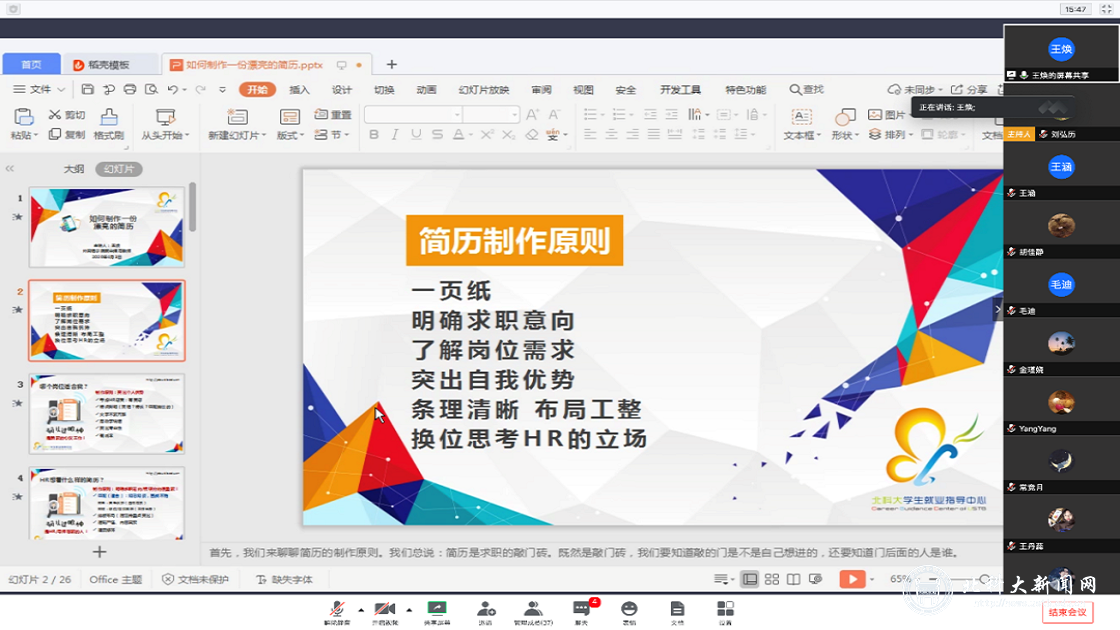This screenshot has height=630, width=1120.
Task: Open the 插入 ribbon tab
Action: click(x=299, y=89)
